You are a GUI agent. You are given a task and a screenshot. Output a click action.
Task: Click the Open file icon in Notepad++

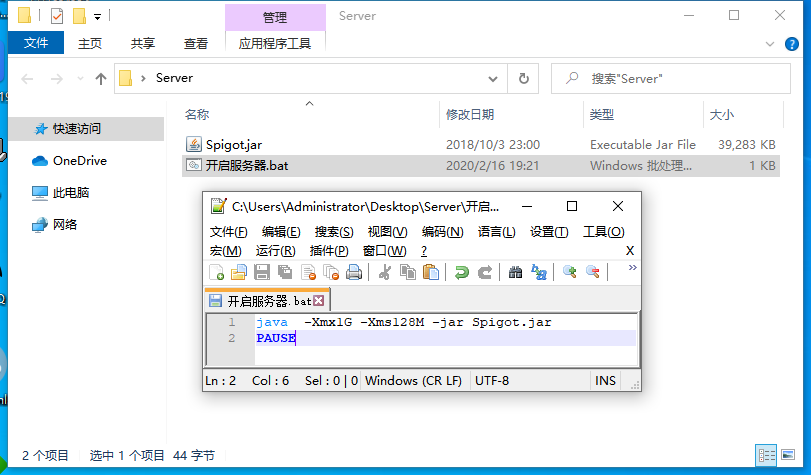(x=238, y=272)
